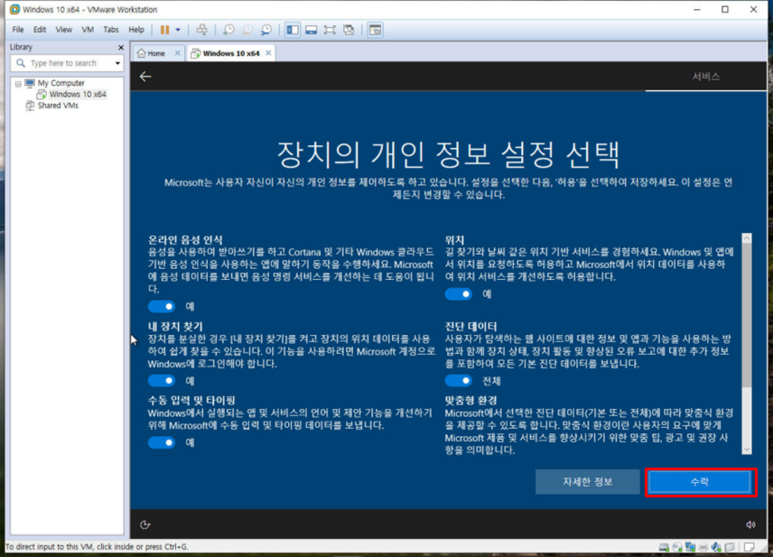The image size is (773, 557).
Task: Click the privacy settings scrollbar down arrow
Action: pyautogui.click(x=747, y=450)
